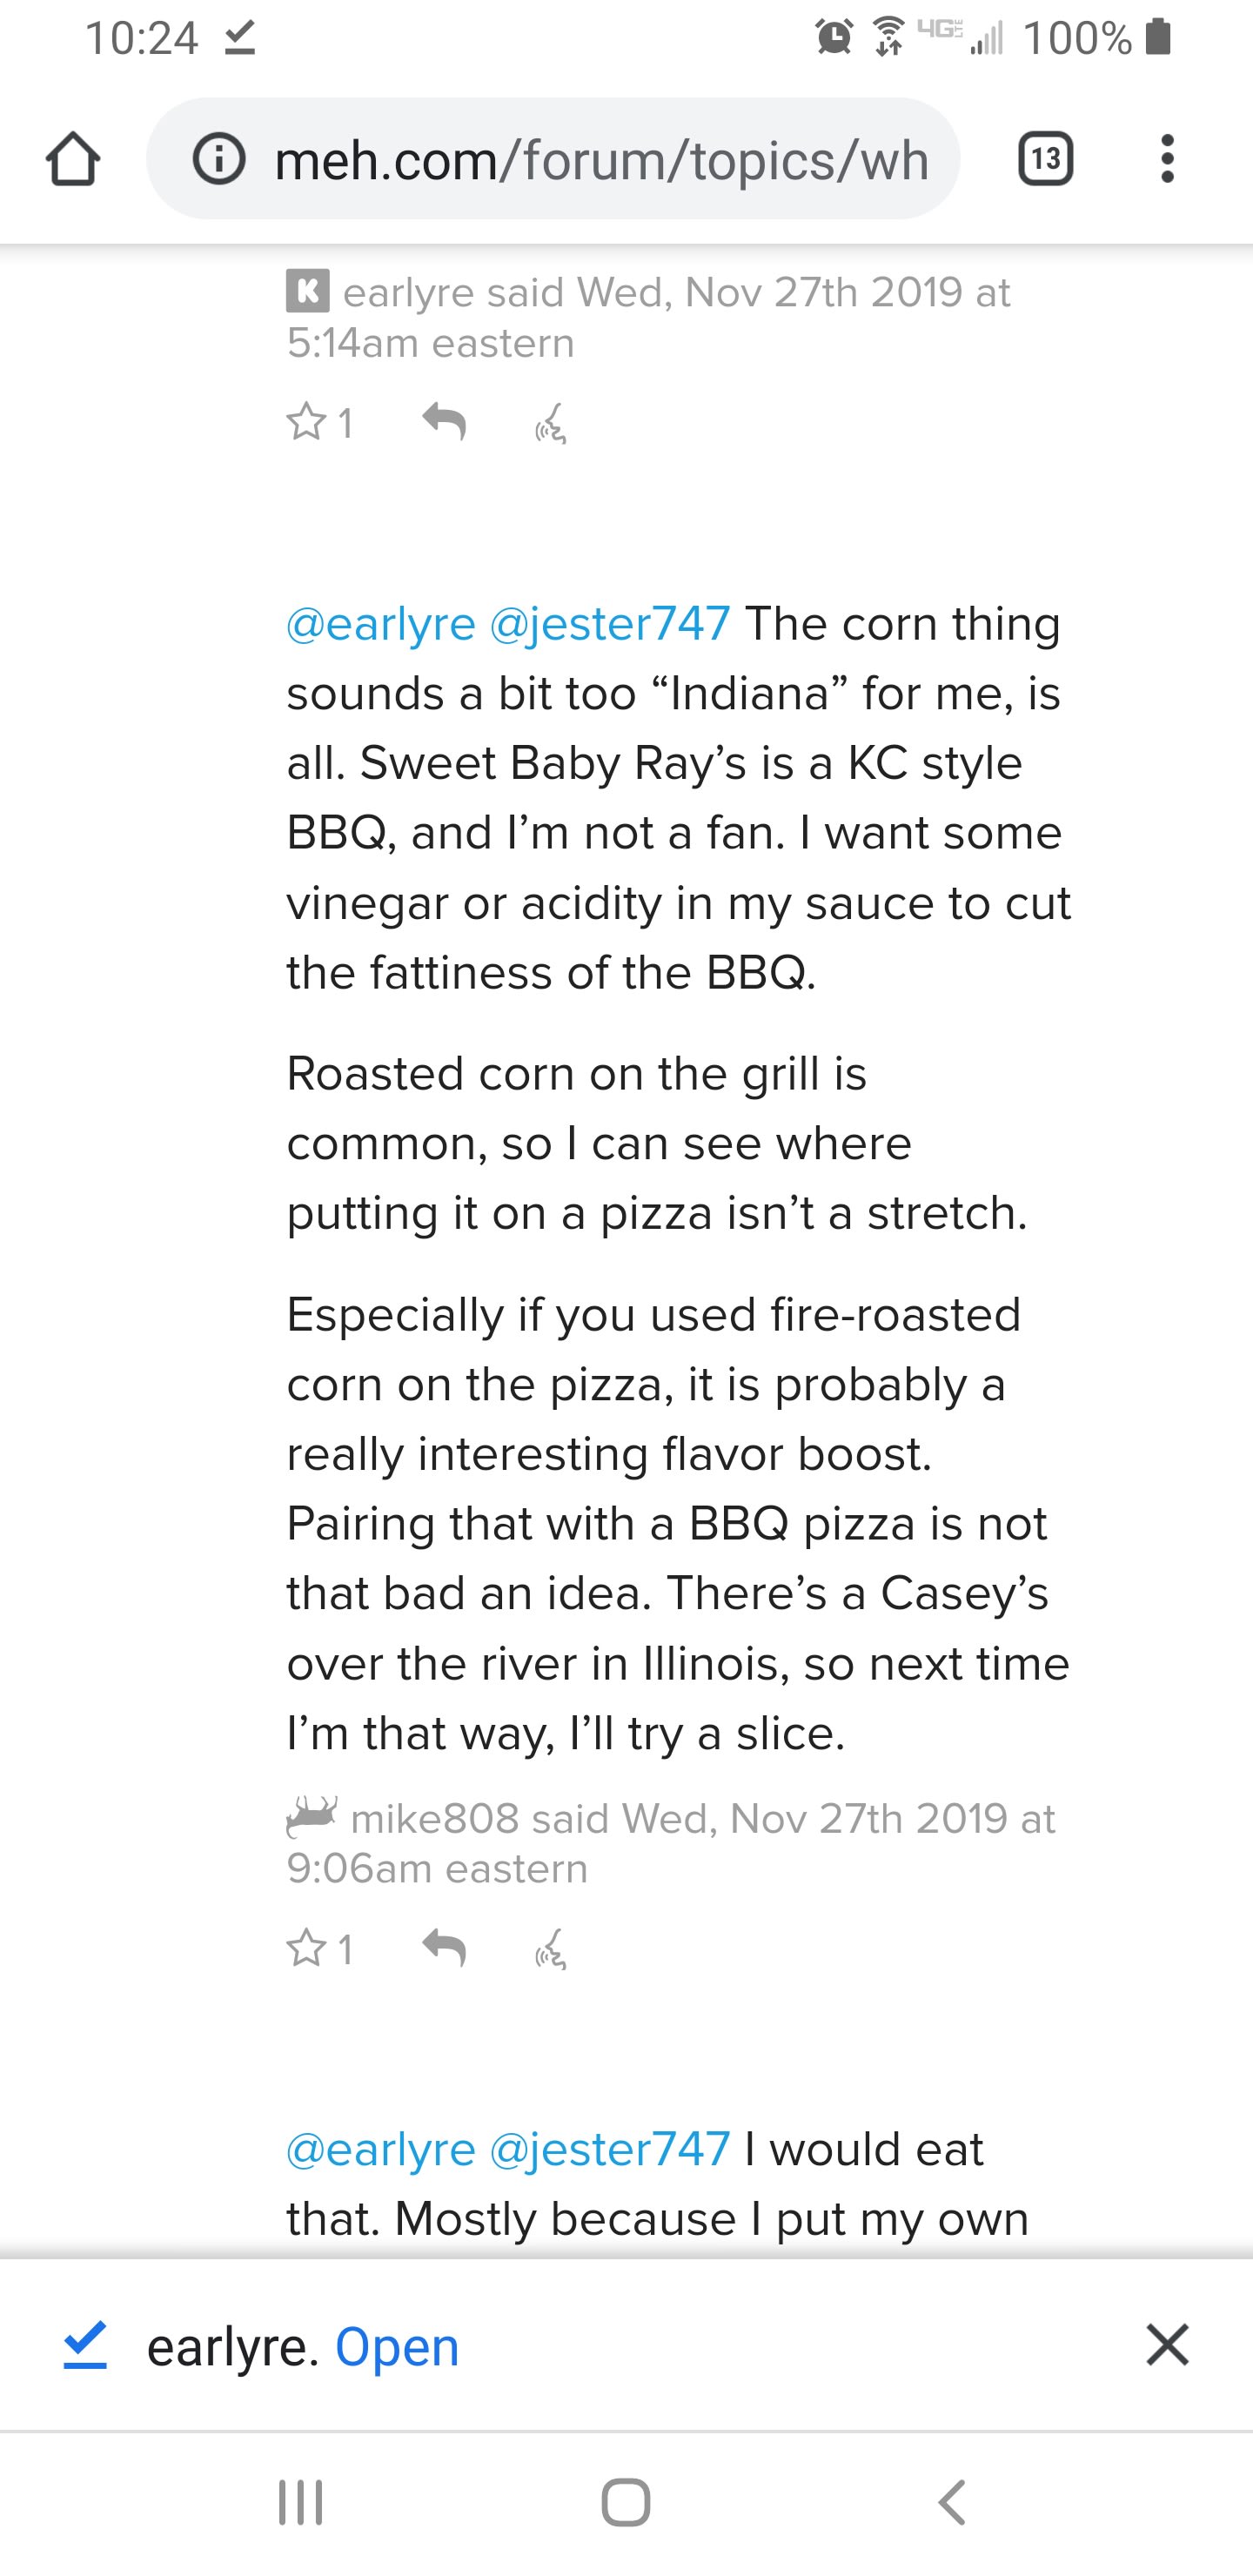Open the browser three-dot overflow menu
1253x2576 pixels.
(x=1166, y=159)
